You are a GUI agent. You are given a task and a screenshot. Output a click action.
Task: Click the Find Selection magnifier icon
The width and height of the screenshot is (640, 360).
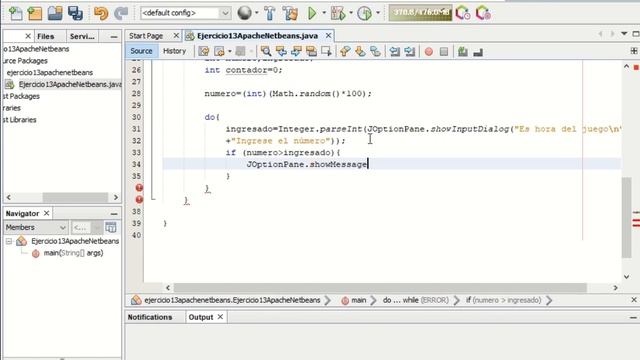pos(266,51)
